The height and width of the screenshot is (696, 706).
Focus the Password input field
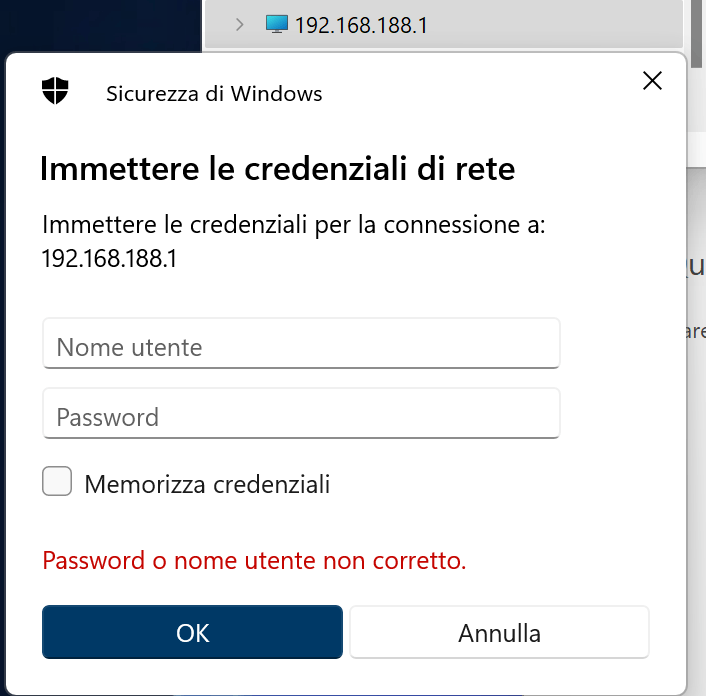[300, 416]
